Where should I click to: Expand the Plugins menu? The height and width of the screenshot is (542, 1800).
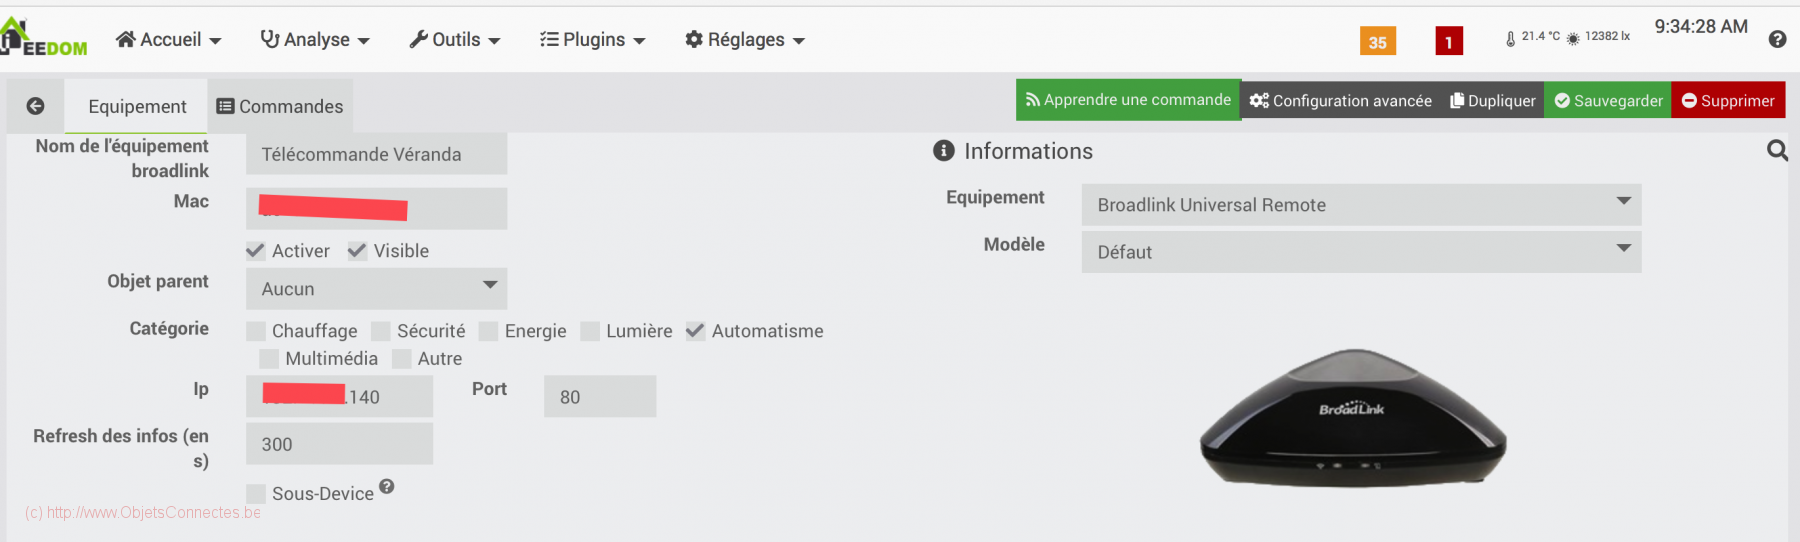coord(593,40)
